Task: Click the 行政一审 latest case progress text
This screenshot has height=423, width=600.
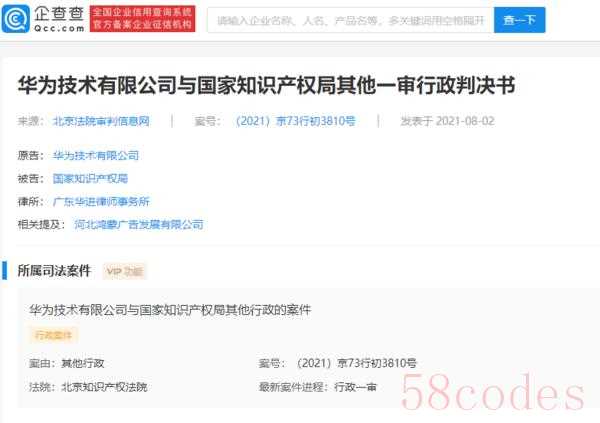Action: coord(355,387)
